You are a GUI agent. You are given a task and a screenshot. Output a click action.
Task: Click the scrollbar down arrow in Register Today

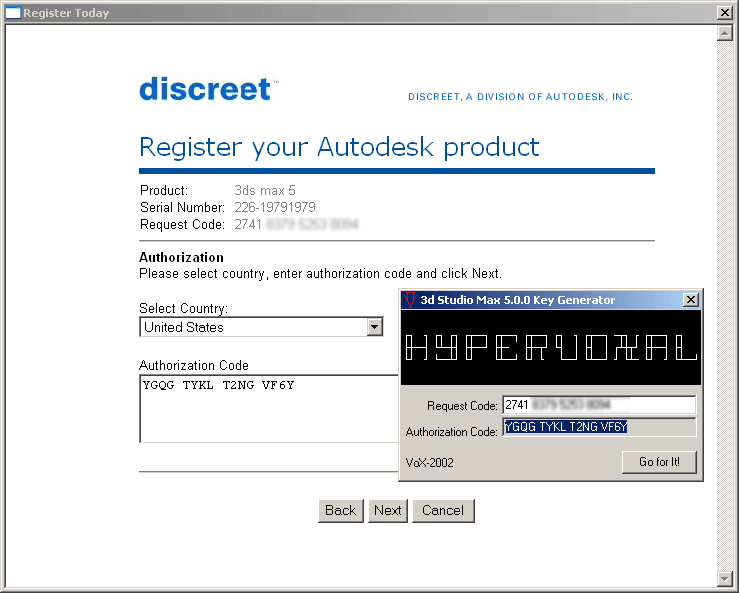(724, 578)
